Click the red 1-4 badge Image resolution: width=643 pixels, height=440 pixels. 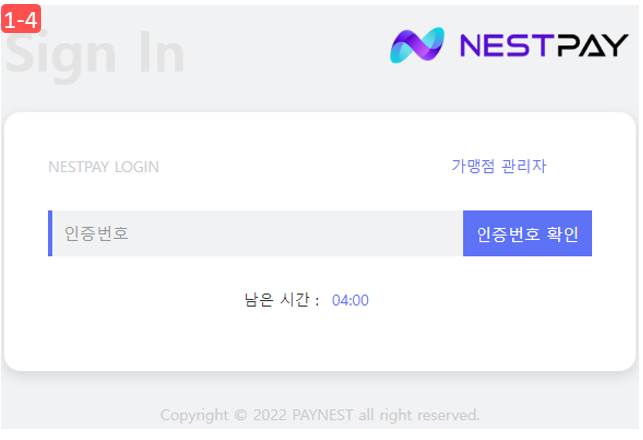click(21, 18)
